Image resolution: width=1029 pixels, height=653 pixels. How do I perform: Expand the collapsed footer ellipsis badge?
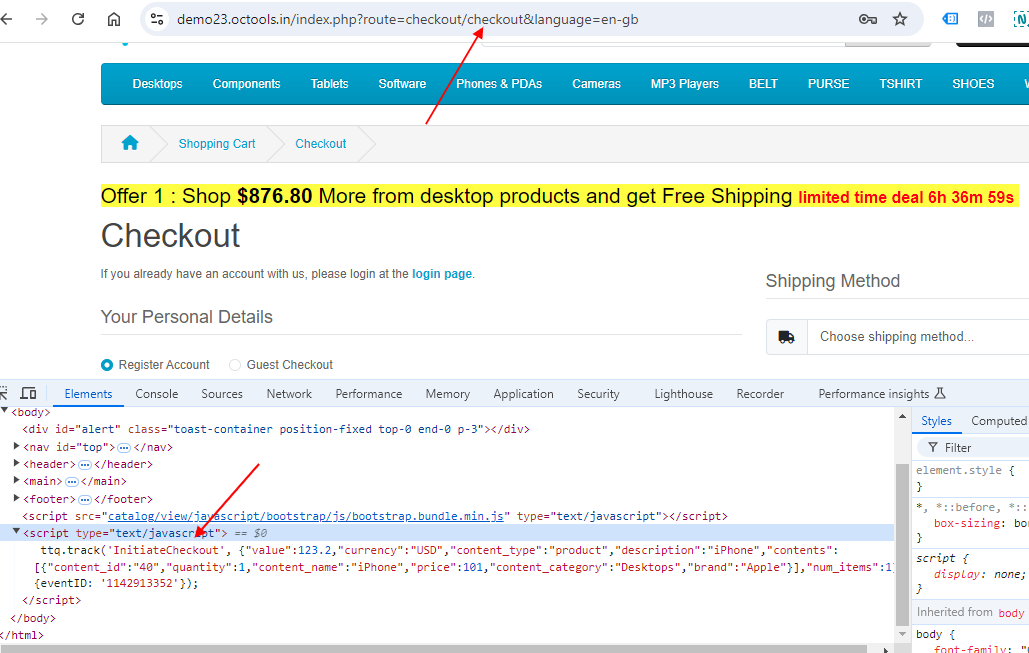tap(85, 499)
